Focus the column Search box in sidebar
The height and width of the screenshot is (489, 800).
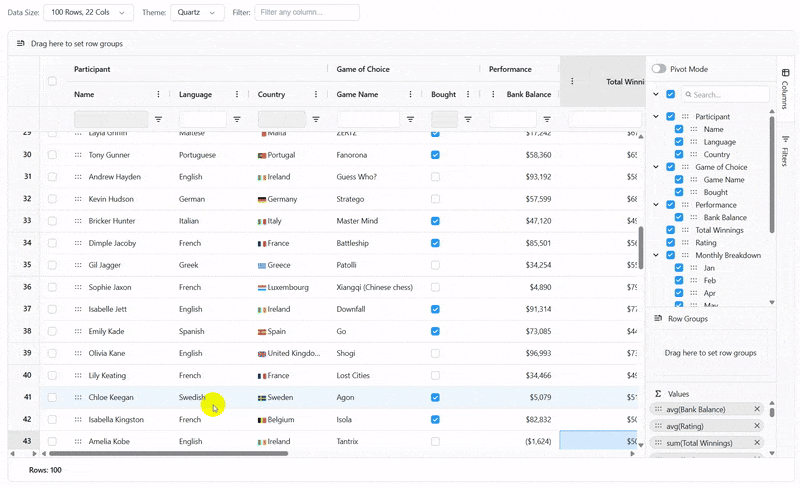click(726, 94)
